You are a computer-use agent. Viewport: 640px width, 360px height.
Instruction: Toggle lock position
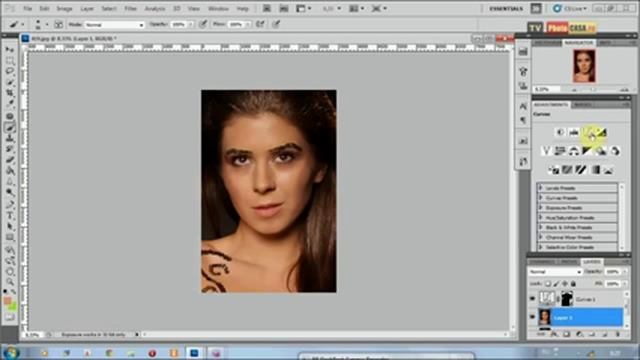(x=565, y=284)
